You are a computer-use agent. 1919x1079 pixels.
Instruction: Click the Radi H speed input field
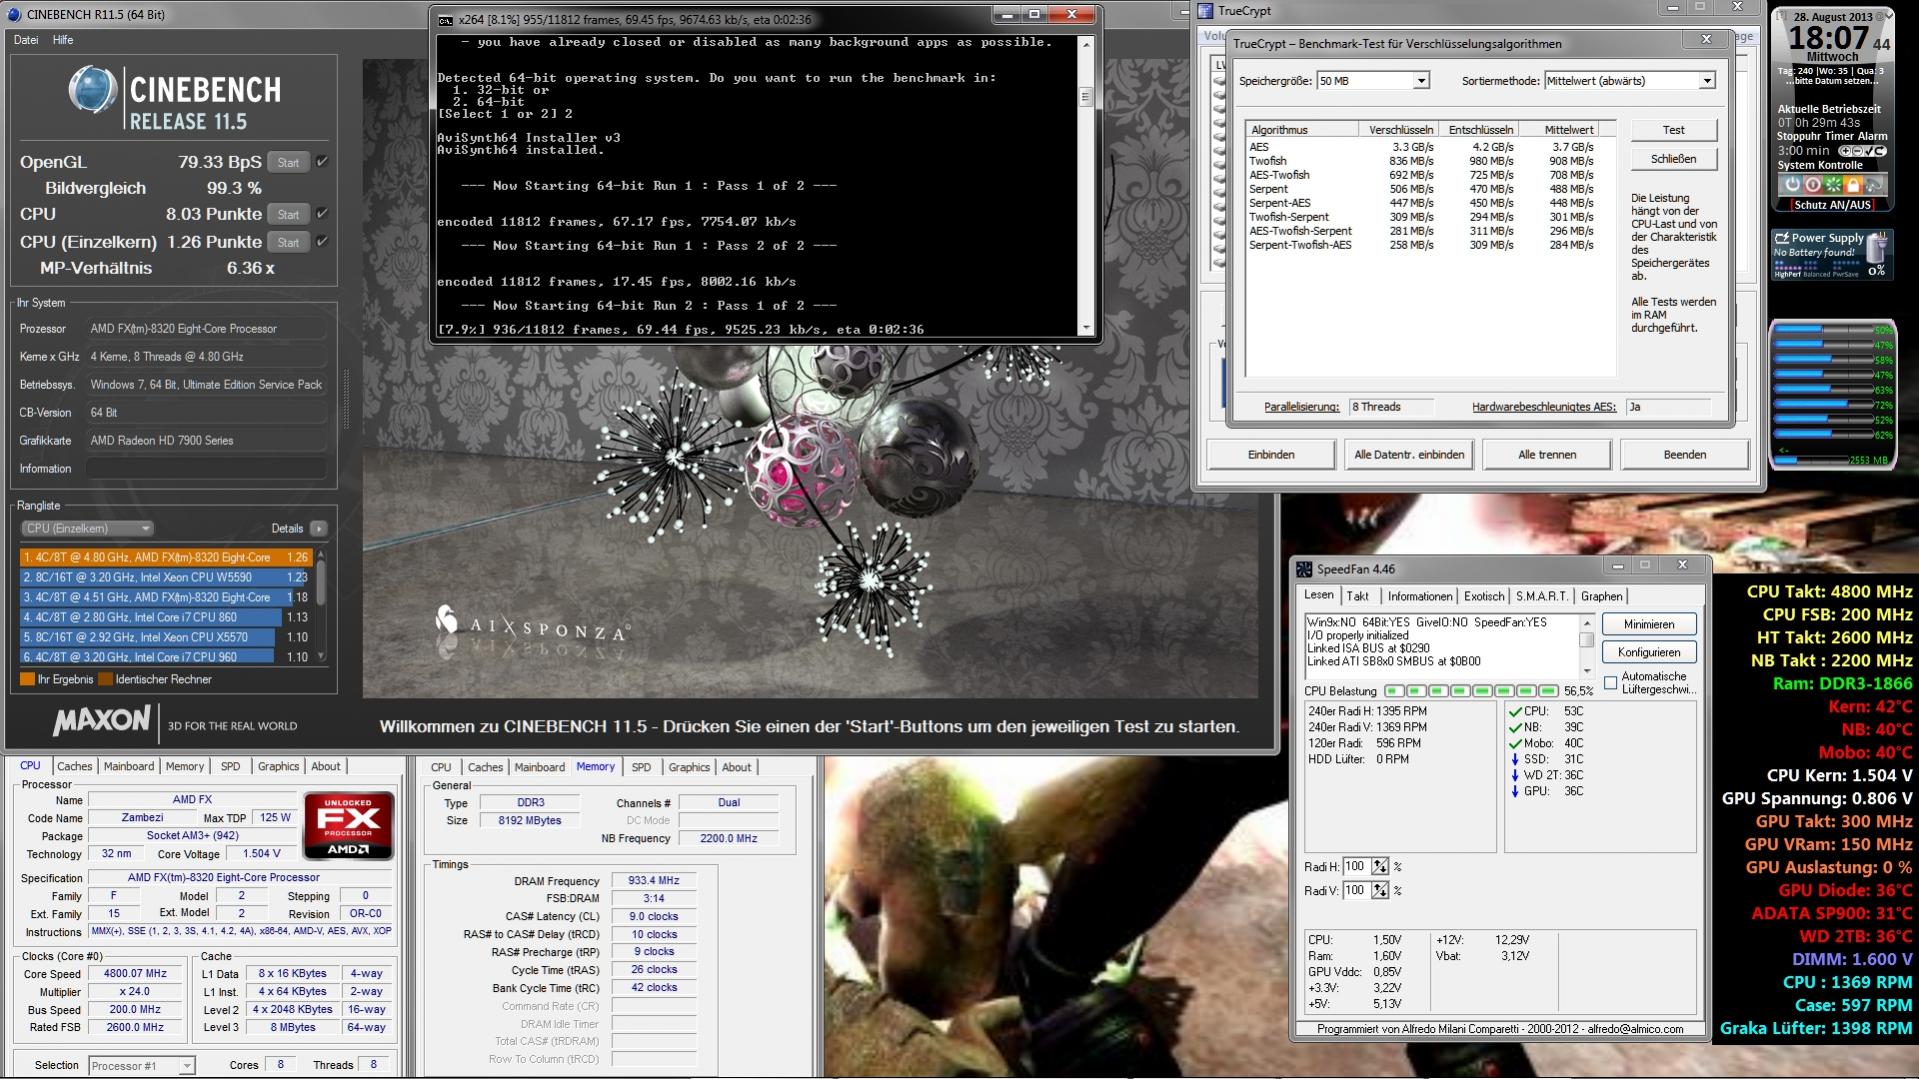tap(1356, 866)
